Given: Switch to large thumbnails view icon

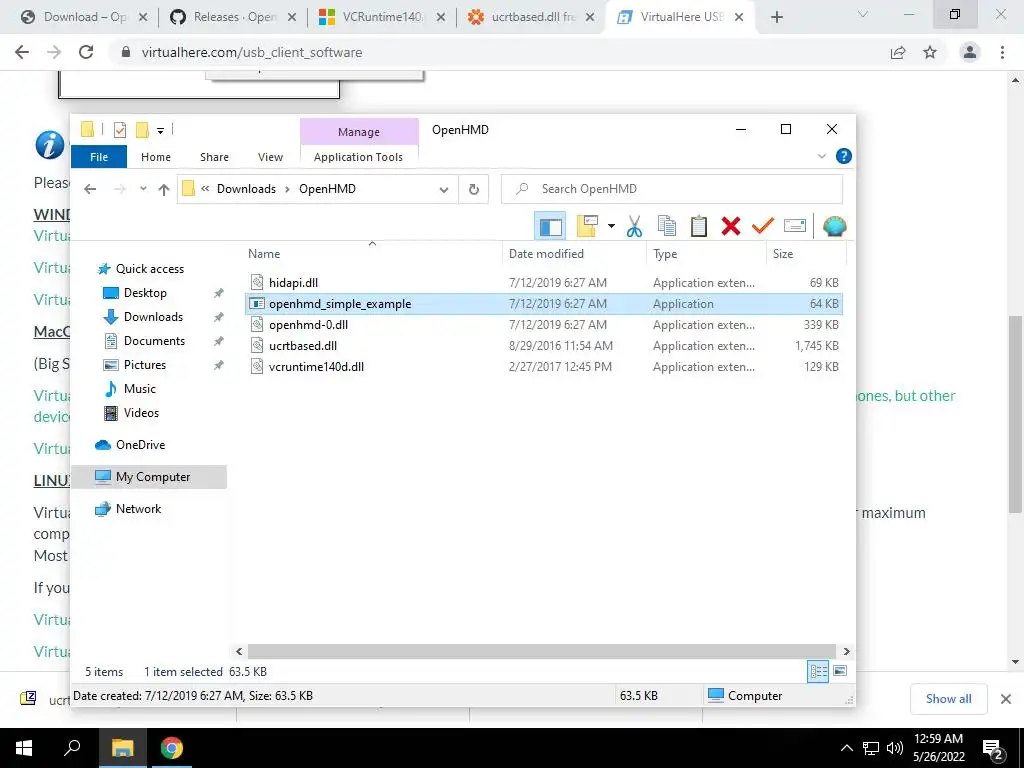Looking at the screenshot, I should 840,671.
